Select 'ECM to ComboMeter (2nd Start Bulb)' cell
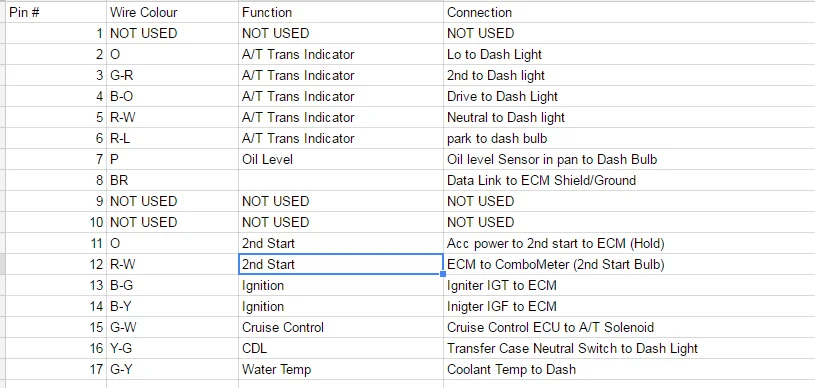 click(x=629, y=264)
